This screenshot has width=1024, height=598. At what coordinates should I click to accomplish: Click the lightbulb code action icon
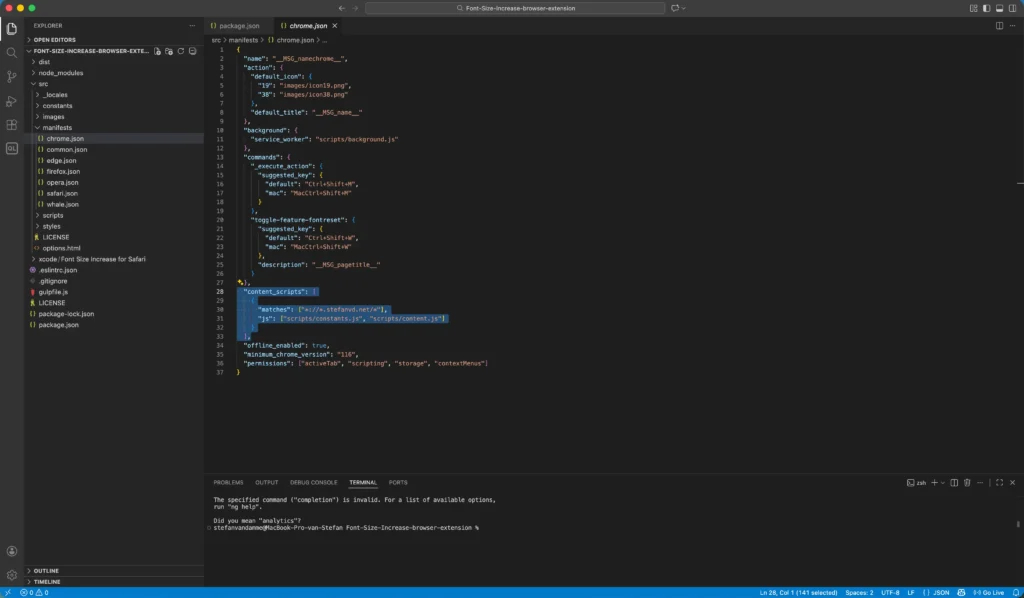point(240,283)
